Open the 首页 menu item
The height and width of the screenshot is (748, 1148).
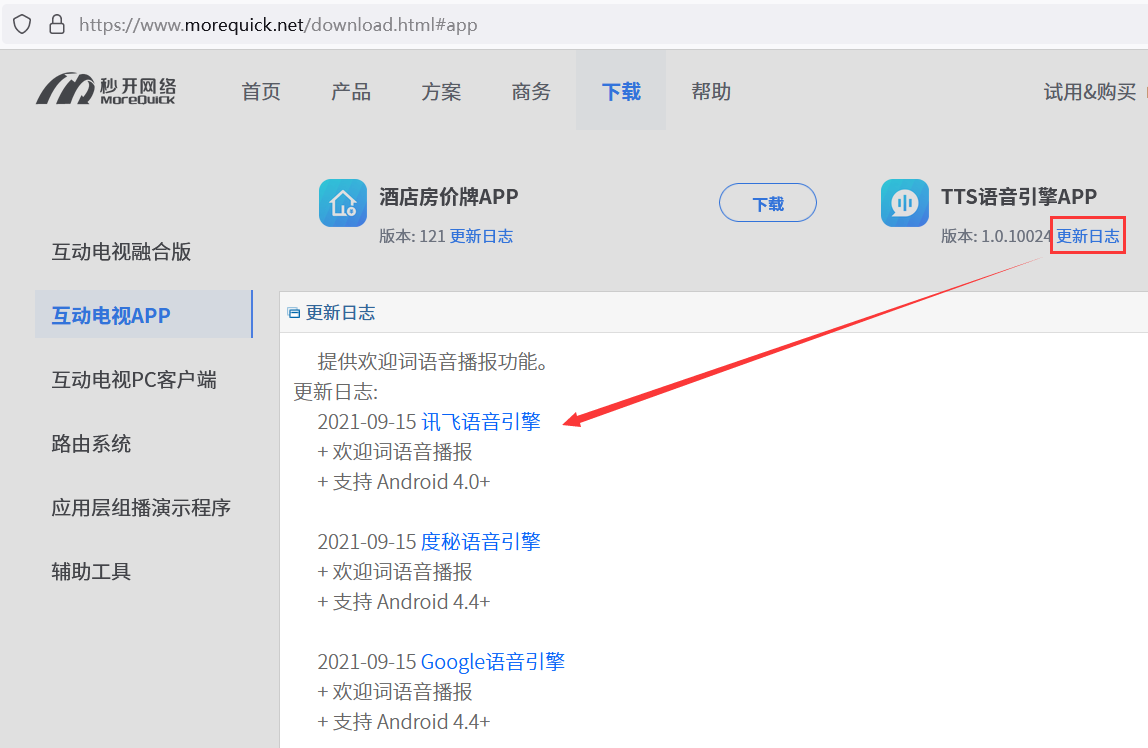click(x=261, y=91)
